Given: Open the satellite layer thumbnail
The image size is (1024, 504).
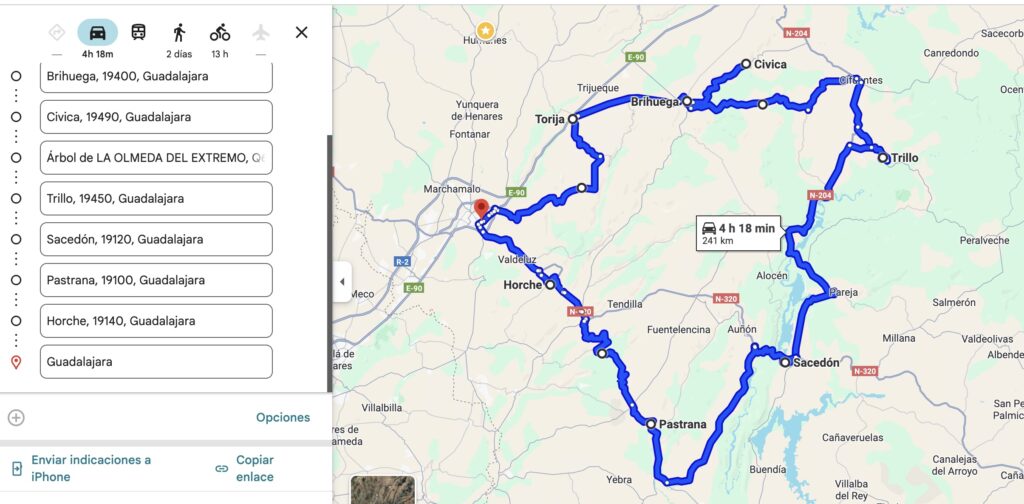Looking at the screenshot, I should coord(383,490).
